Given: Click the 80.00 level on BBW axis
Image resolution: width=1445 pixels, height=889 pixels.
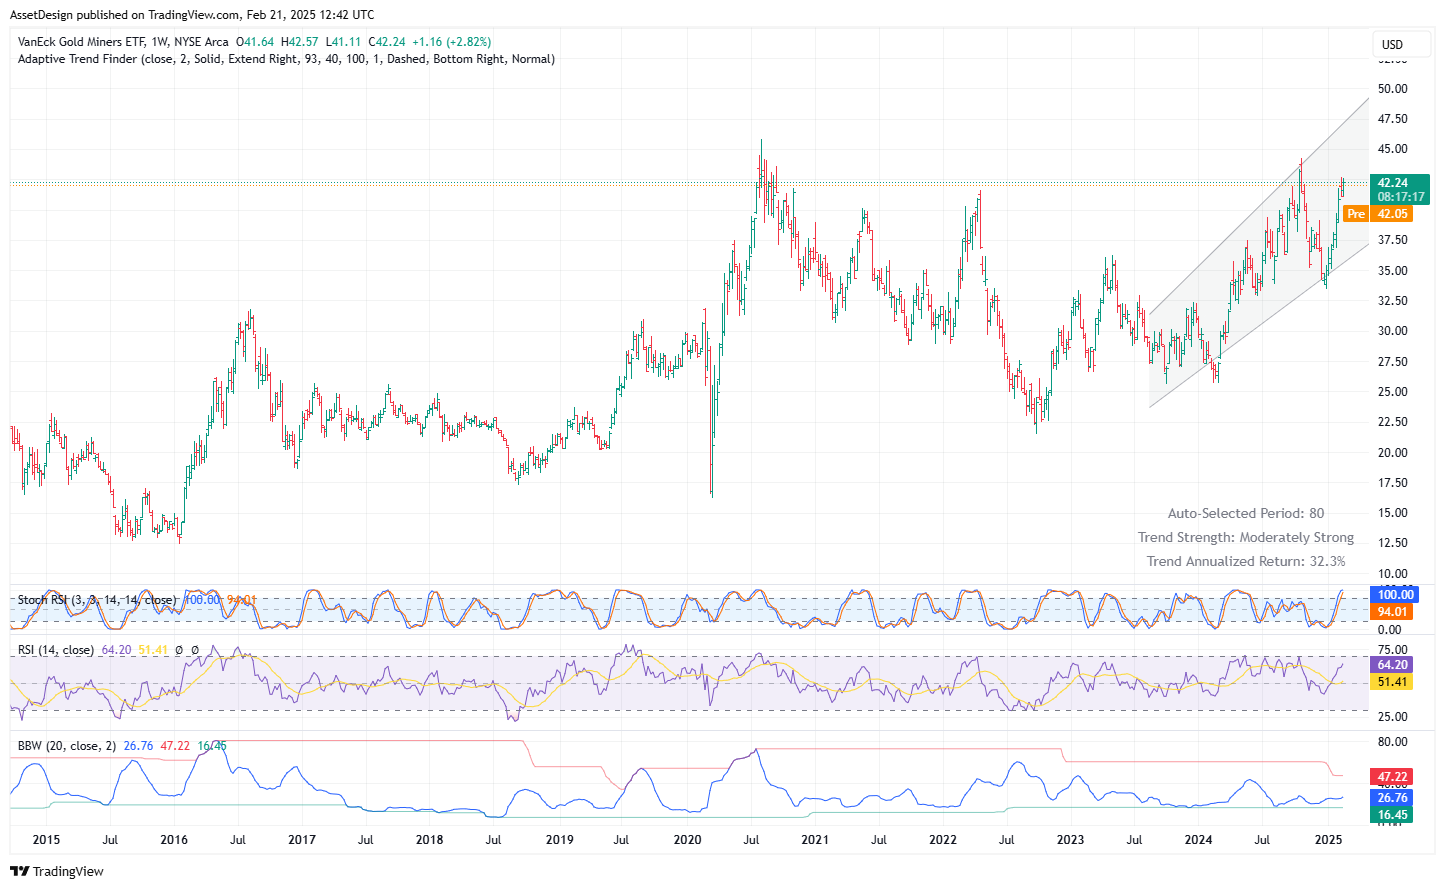Looking at the screenshot, I should (x=1392, y=742).
